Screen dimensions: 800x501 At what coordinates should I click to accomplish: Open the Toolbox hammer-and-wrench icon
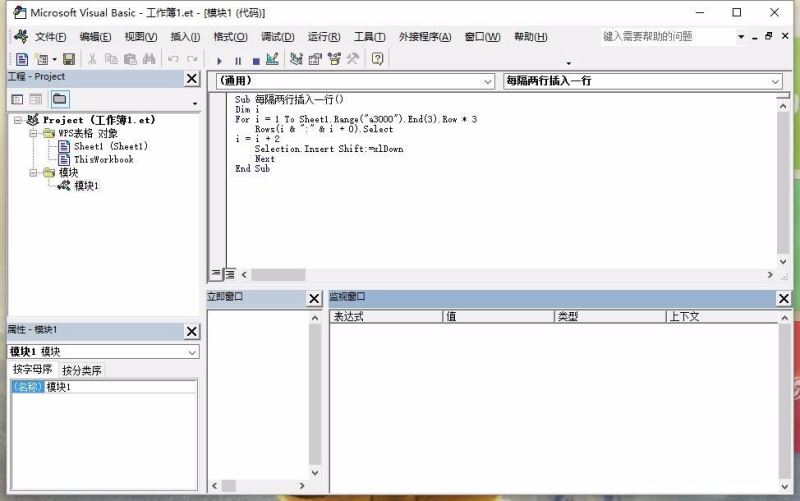(352, 59)
